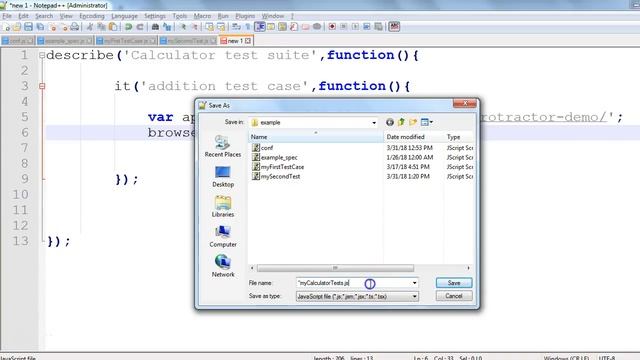Click the Copy toolbar icon
Image resolution: width=640 pixels, height=360 pixels.
(x=101, y=27)
